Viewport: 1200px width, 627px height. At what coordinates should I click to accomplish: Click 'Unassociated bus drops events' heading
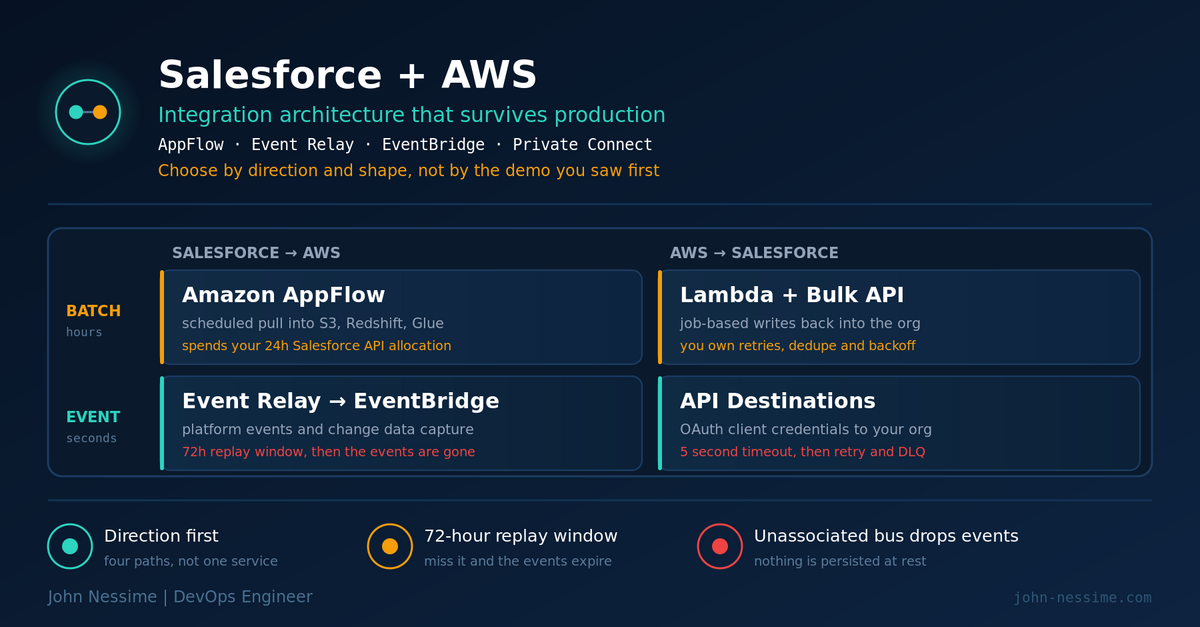886,536
